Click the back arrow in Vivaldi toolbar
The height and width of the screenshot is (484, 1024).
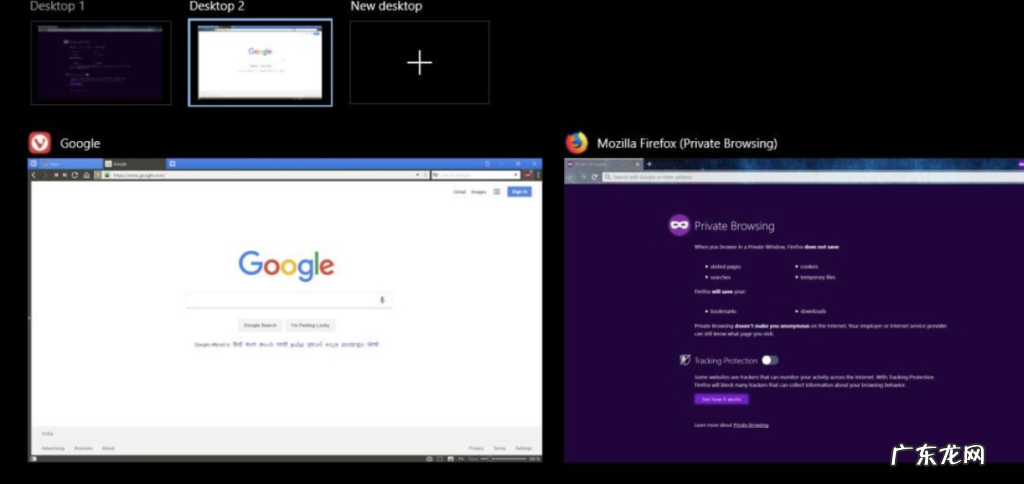[34, 175]
